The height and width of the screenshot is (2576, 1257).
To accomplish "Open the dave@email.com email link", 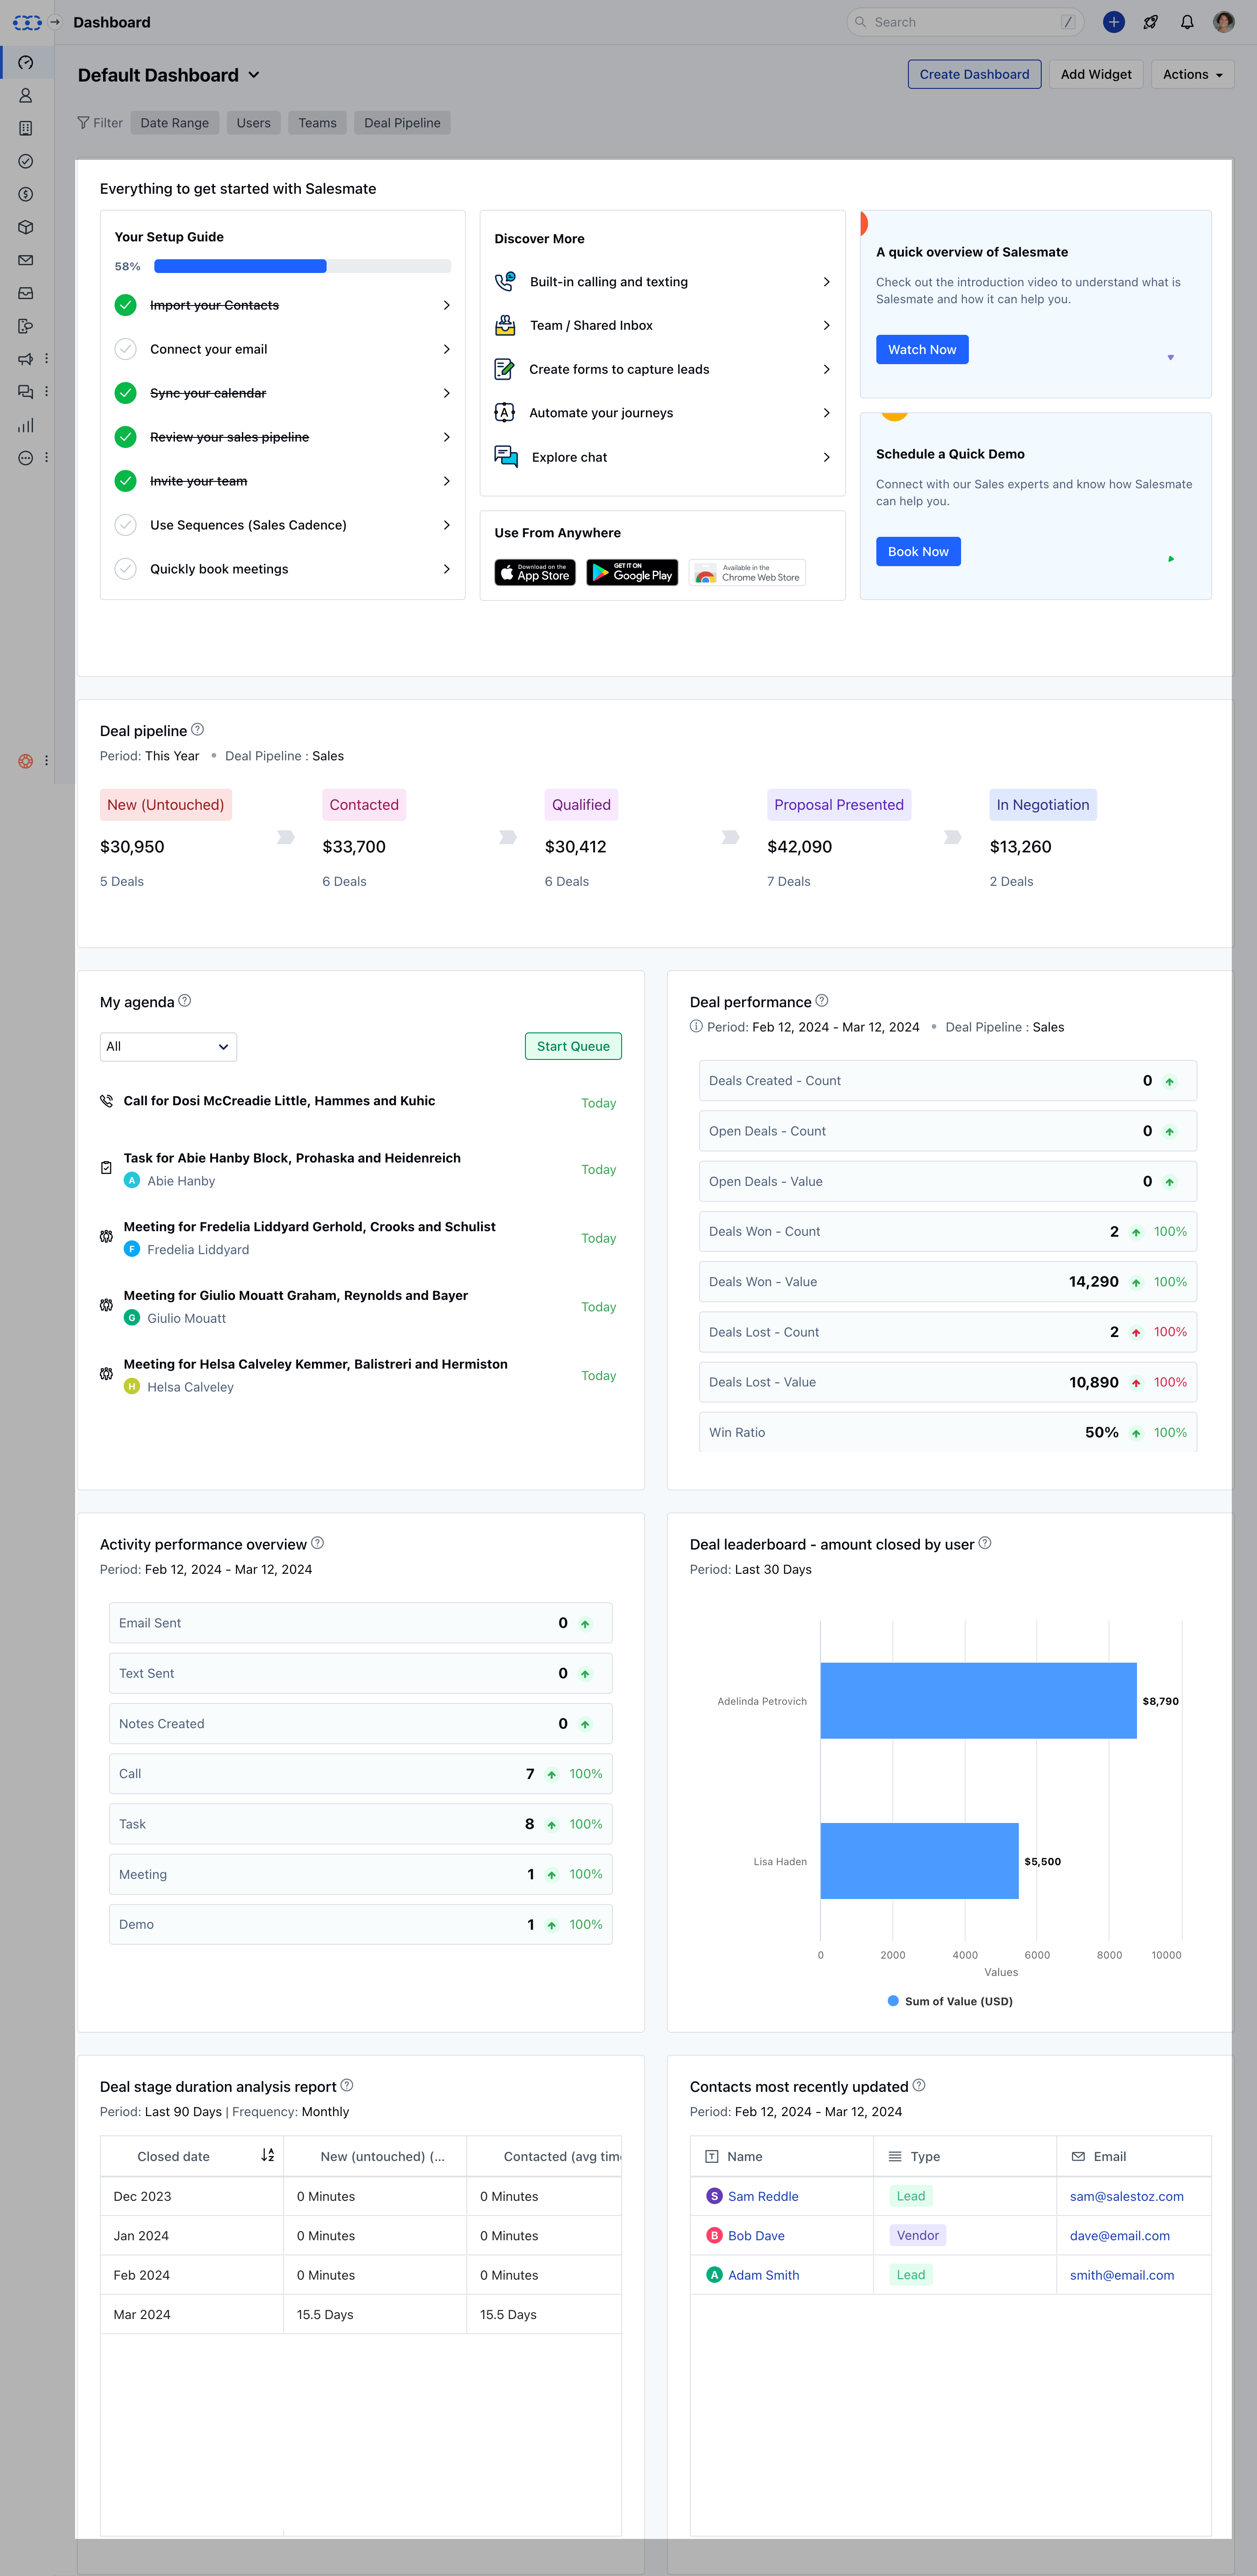I will tap(1119, 2235).
